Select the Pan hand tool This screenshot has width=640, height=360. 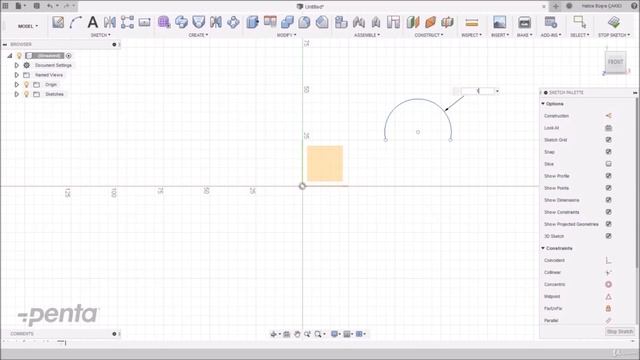click(297, 334)
